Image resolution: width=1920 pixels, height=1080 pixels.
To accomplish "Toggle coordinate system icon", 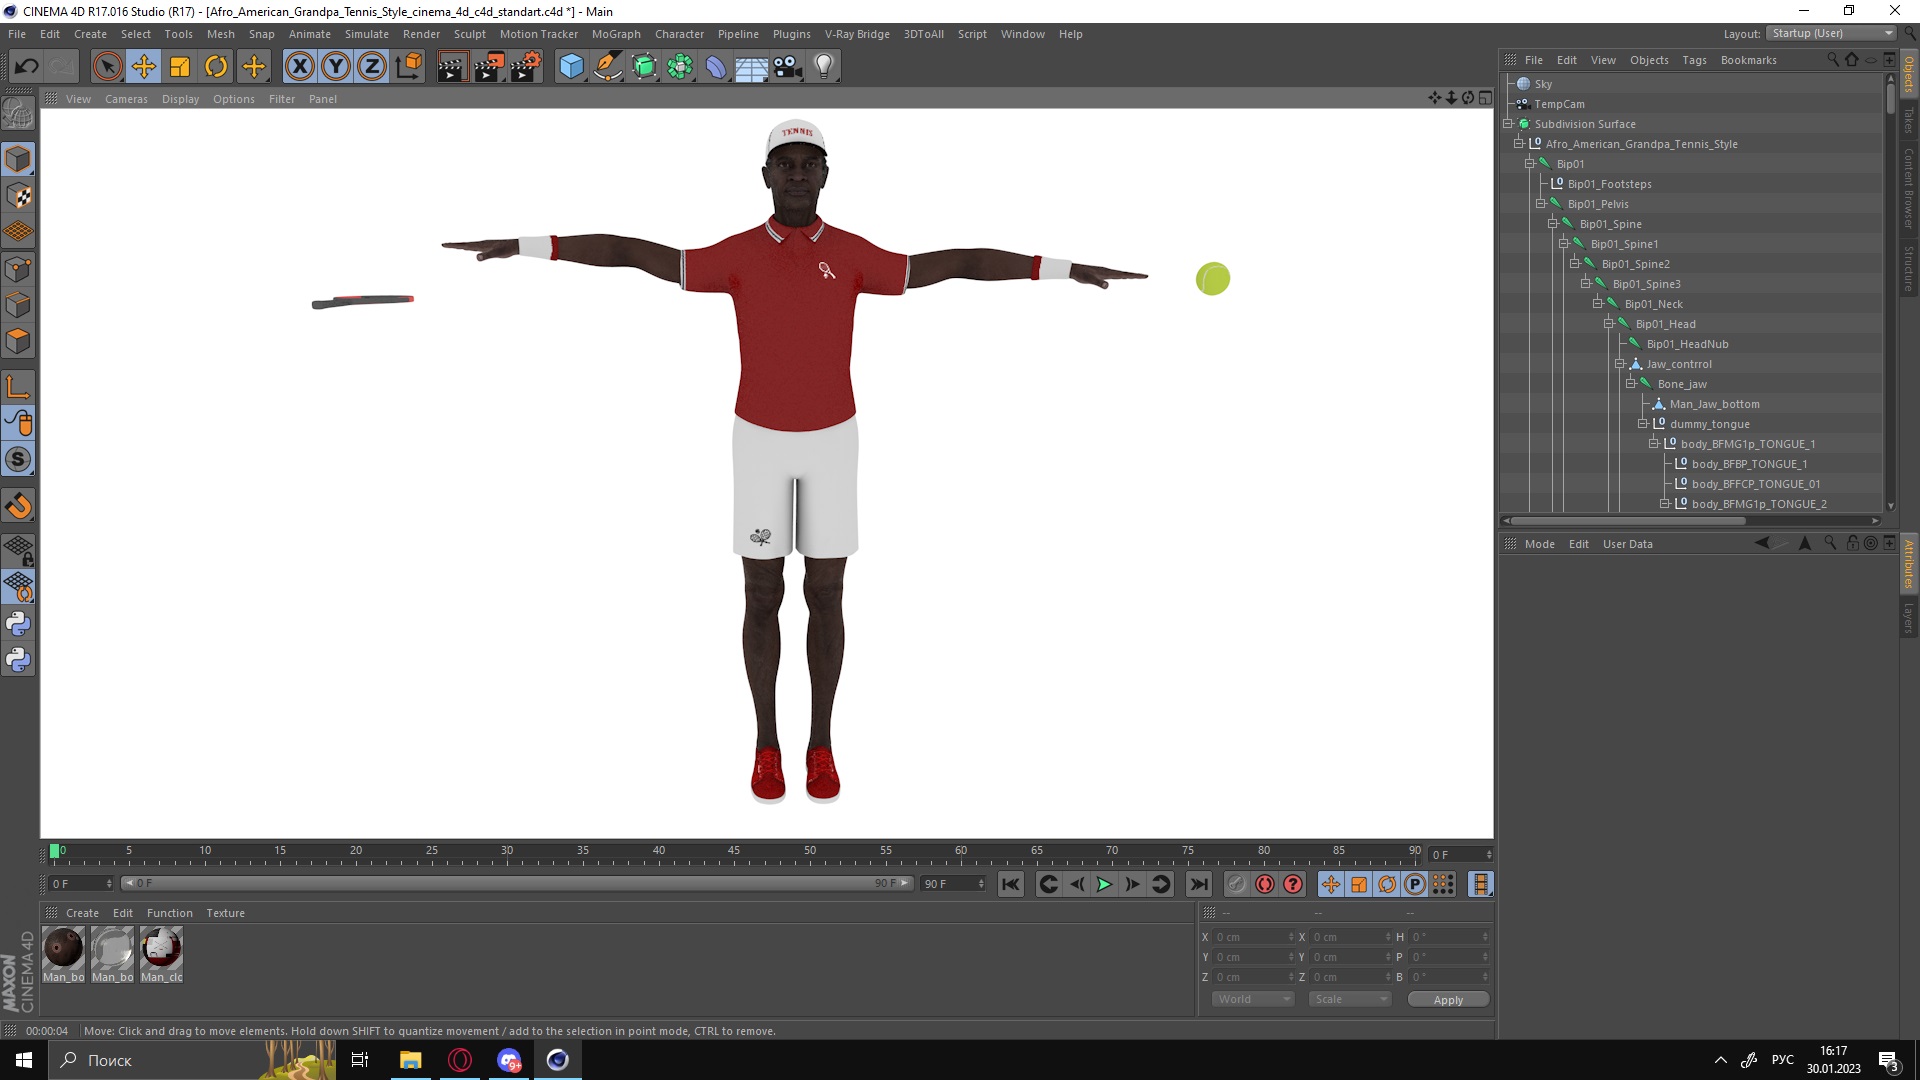I will point(408,67).
